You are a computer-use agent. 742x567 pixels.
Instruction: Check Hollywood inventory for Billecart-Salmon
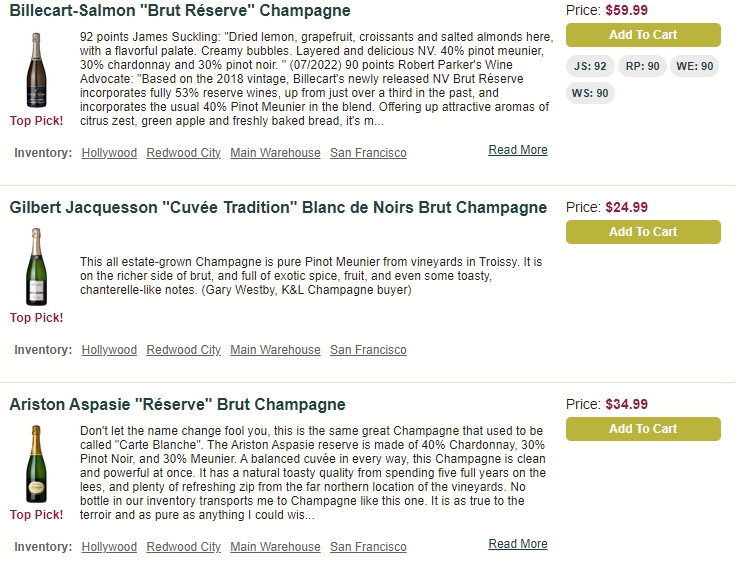click(x=109, y=153)
